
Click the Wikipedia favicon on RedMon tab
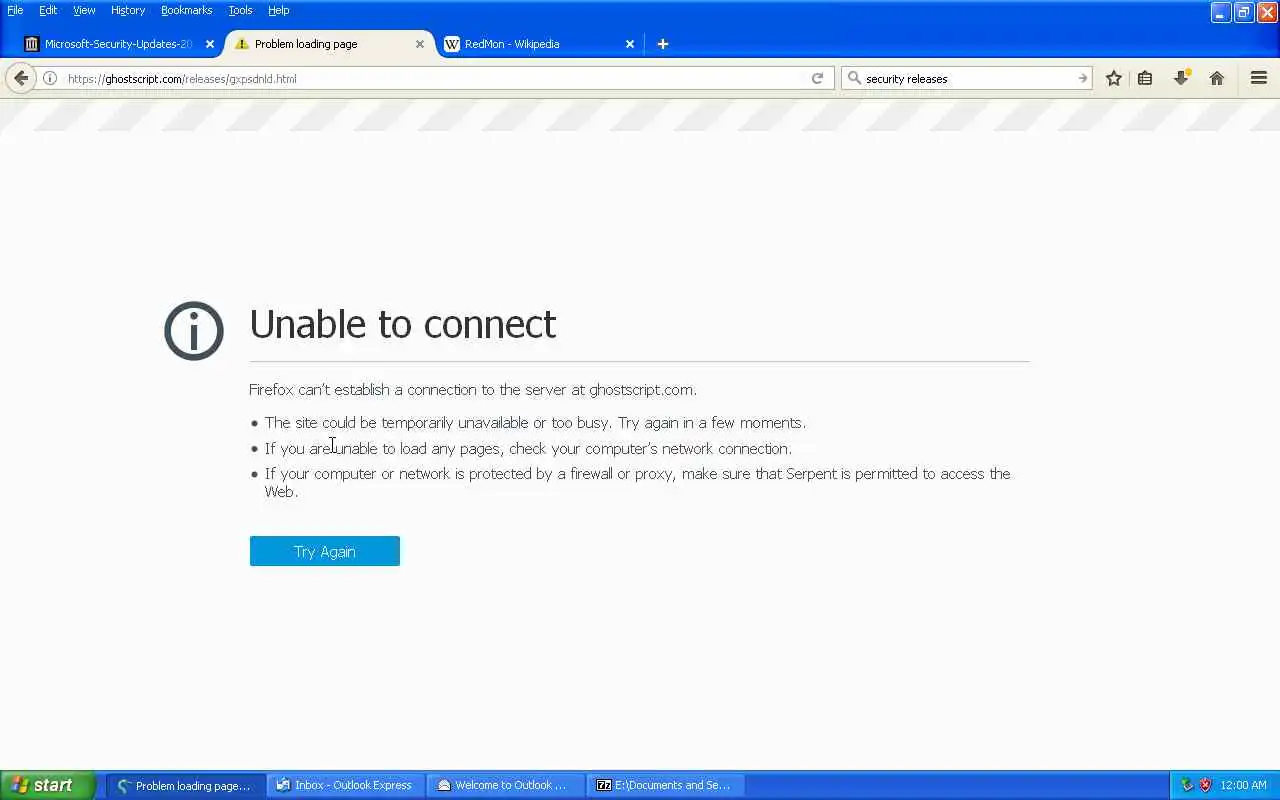pos(452,44)
